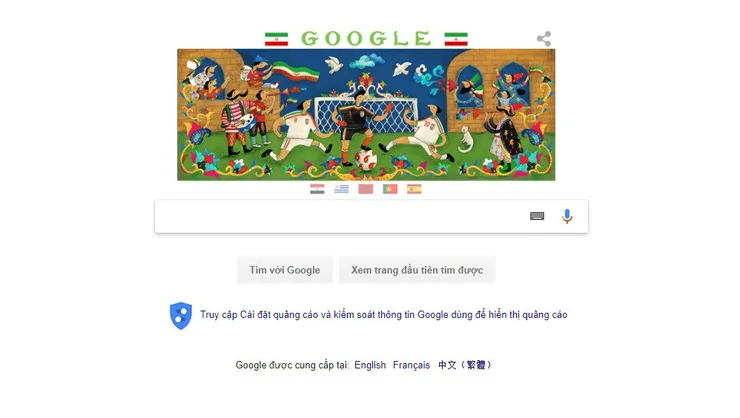
Task: Select the Uruguay flag below the doodle
Action: point(341,189)
